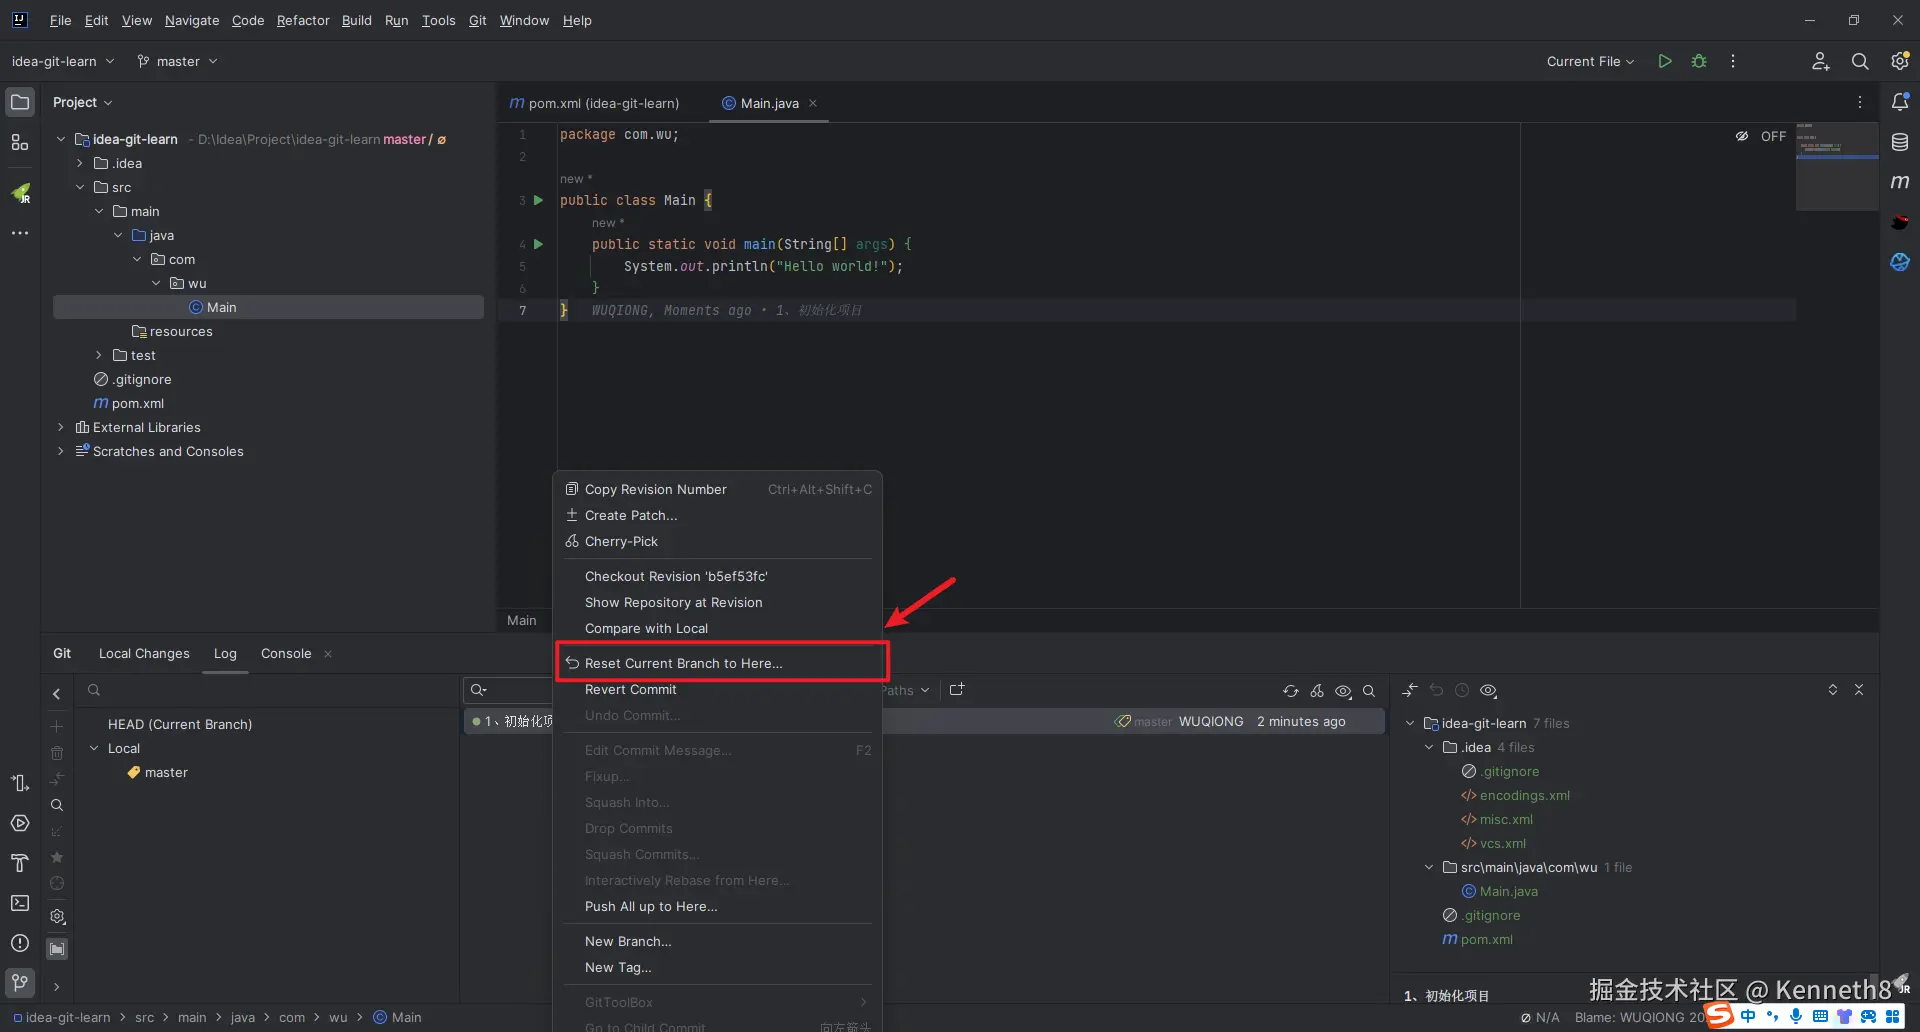This screenshot has width=1920, height=1032.
Task: Open the Structure tool window icon
Action: (20, 142)
